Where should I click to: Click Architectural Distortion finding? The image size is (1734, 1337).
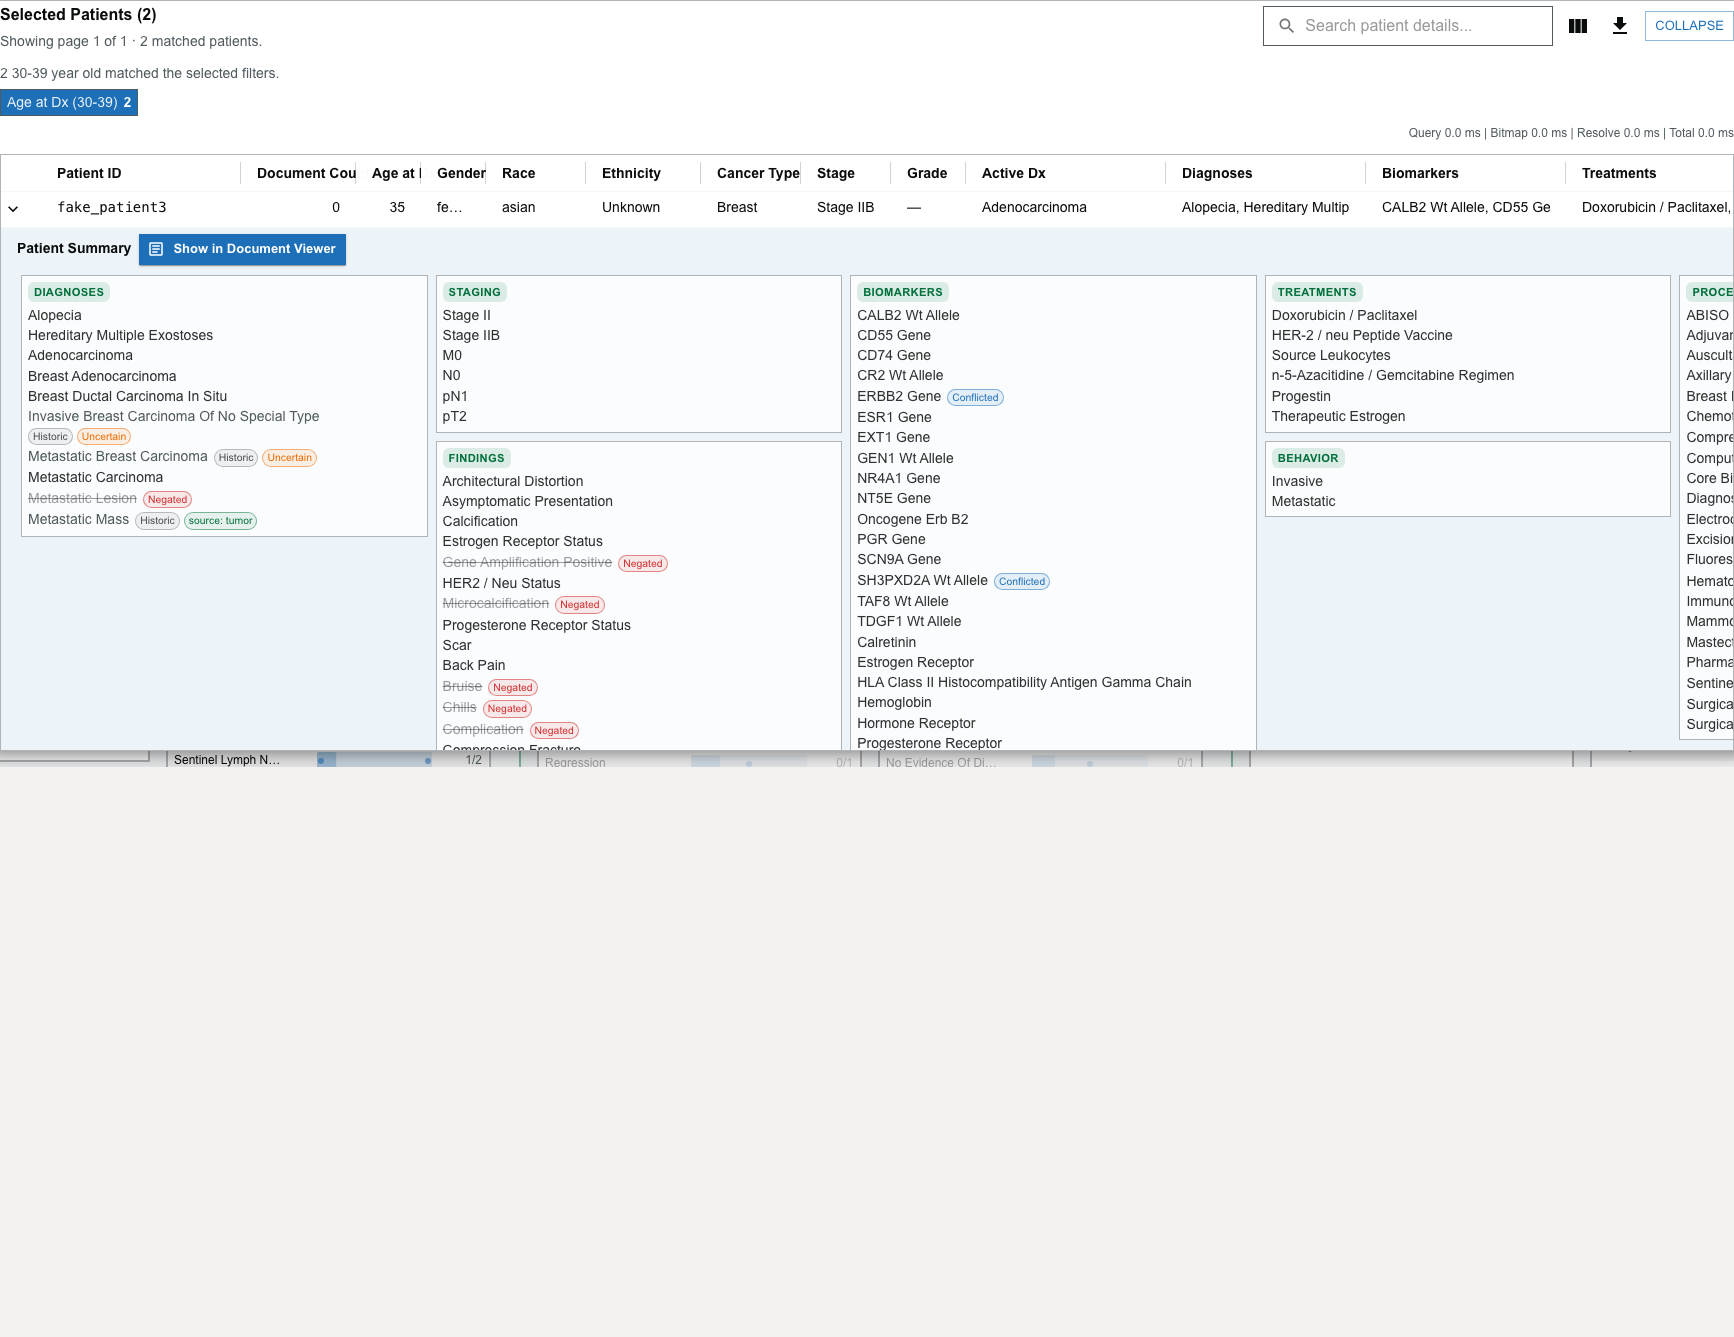coord(513,481)
